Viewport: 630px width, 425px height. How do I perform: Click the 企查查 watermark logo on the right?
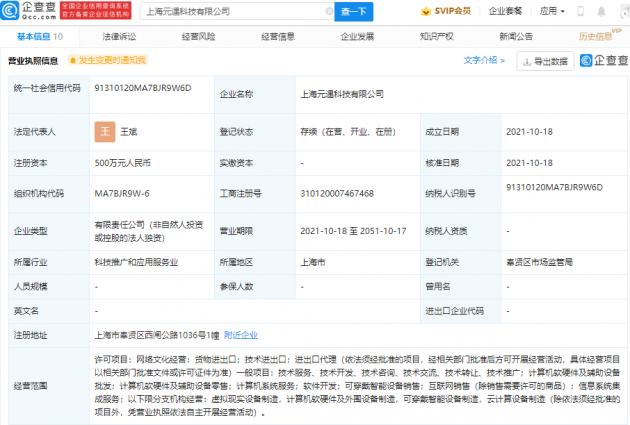pyautogui.click(x=604, y=61)
